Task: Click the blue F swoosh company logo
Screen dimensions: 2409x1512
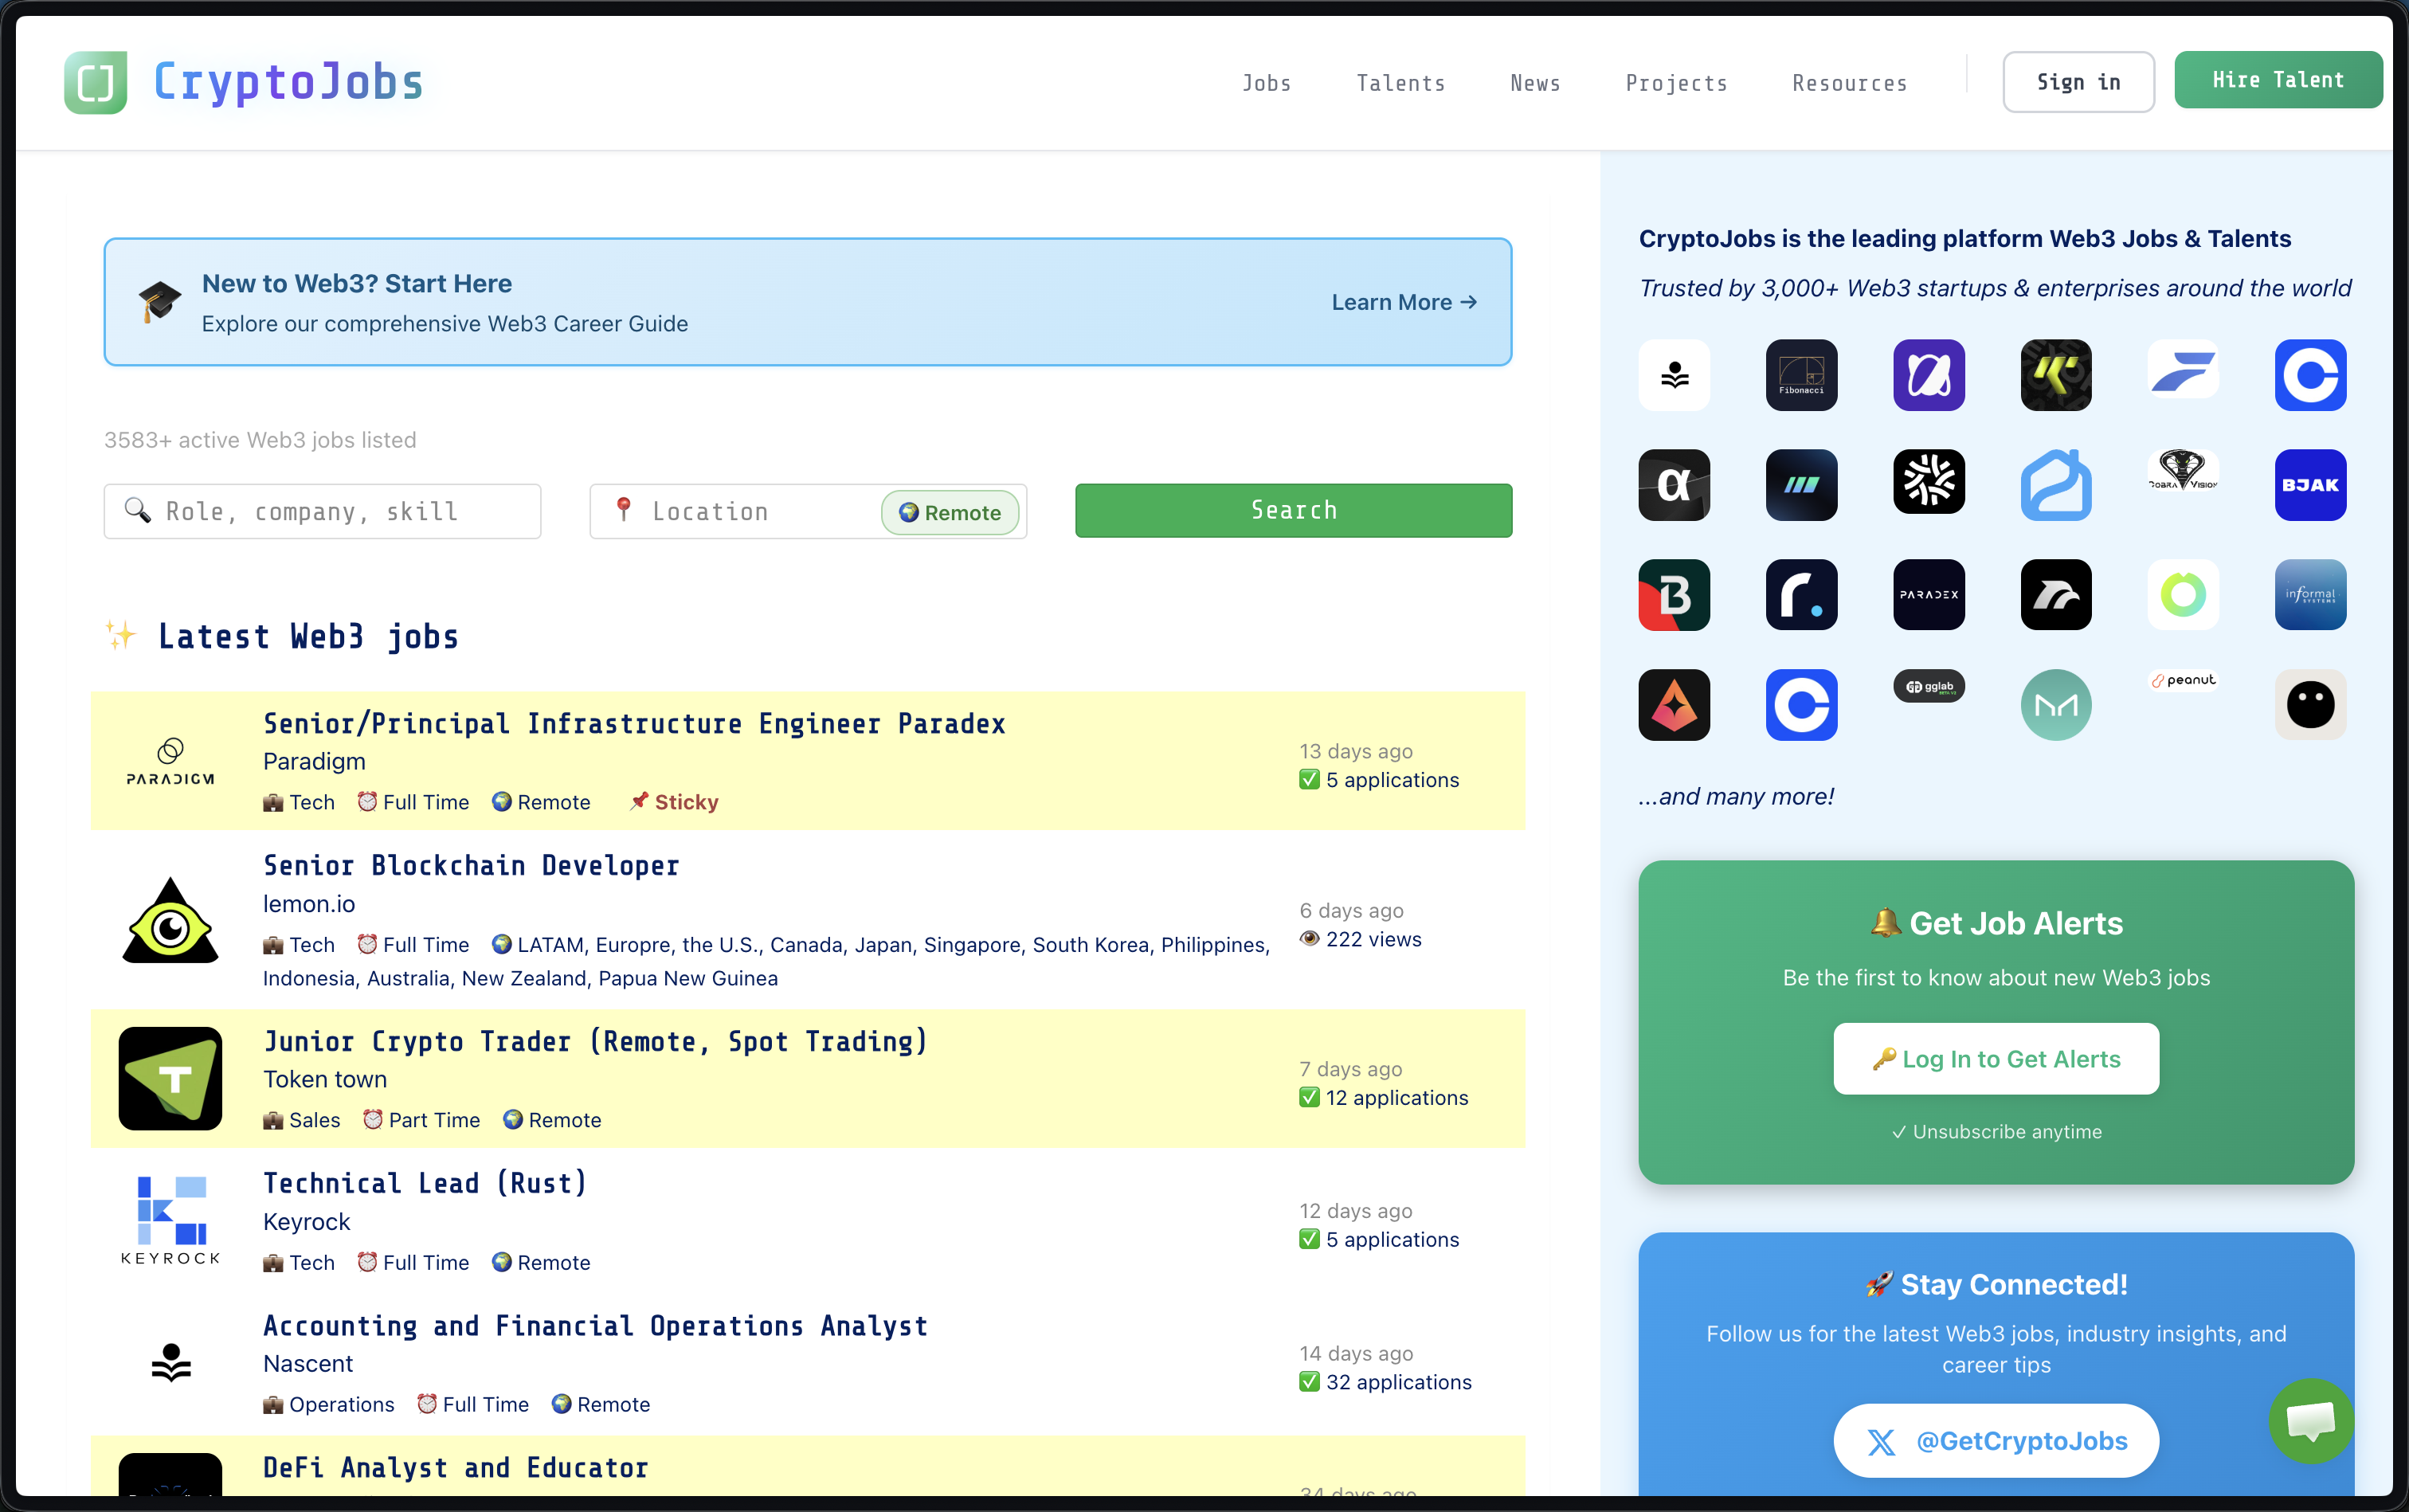Action: click(x=2183, y=370)
